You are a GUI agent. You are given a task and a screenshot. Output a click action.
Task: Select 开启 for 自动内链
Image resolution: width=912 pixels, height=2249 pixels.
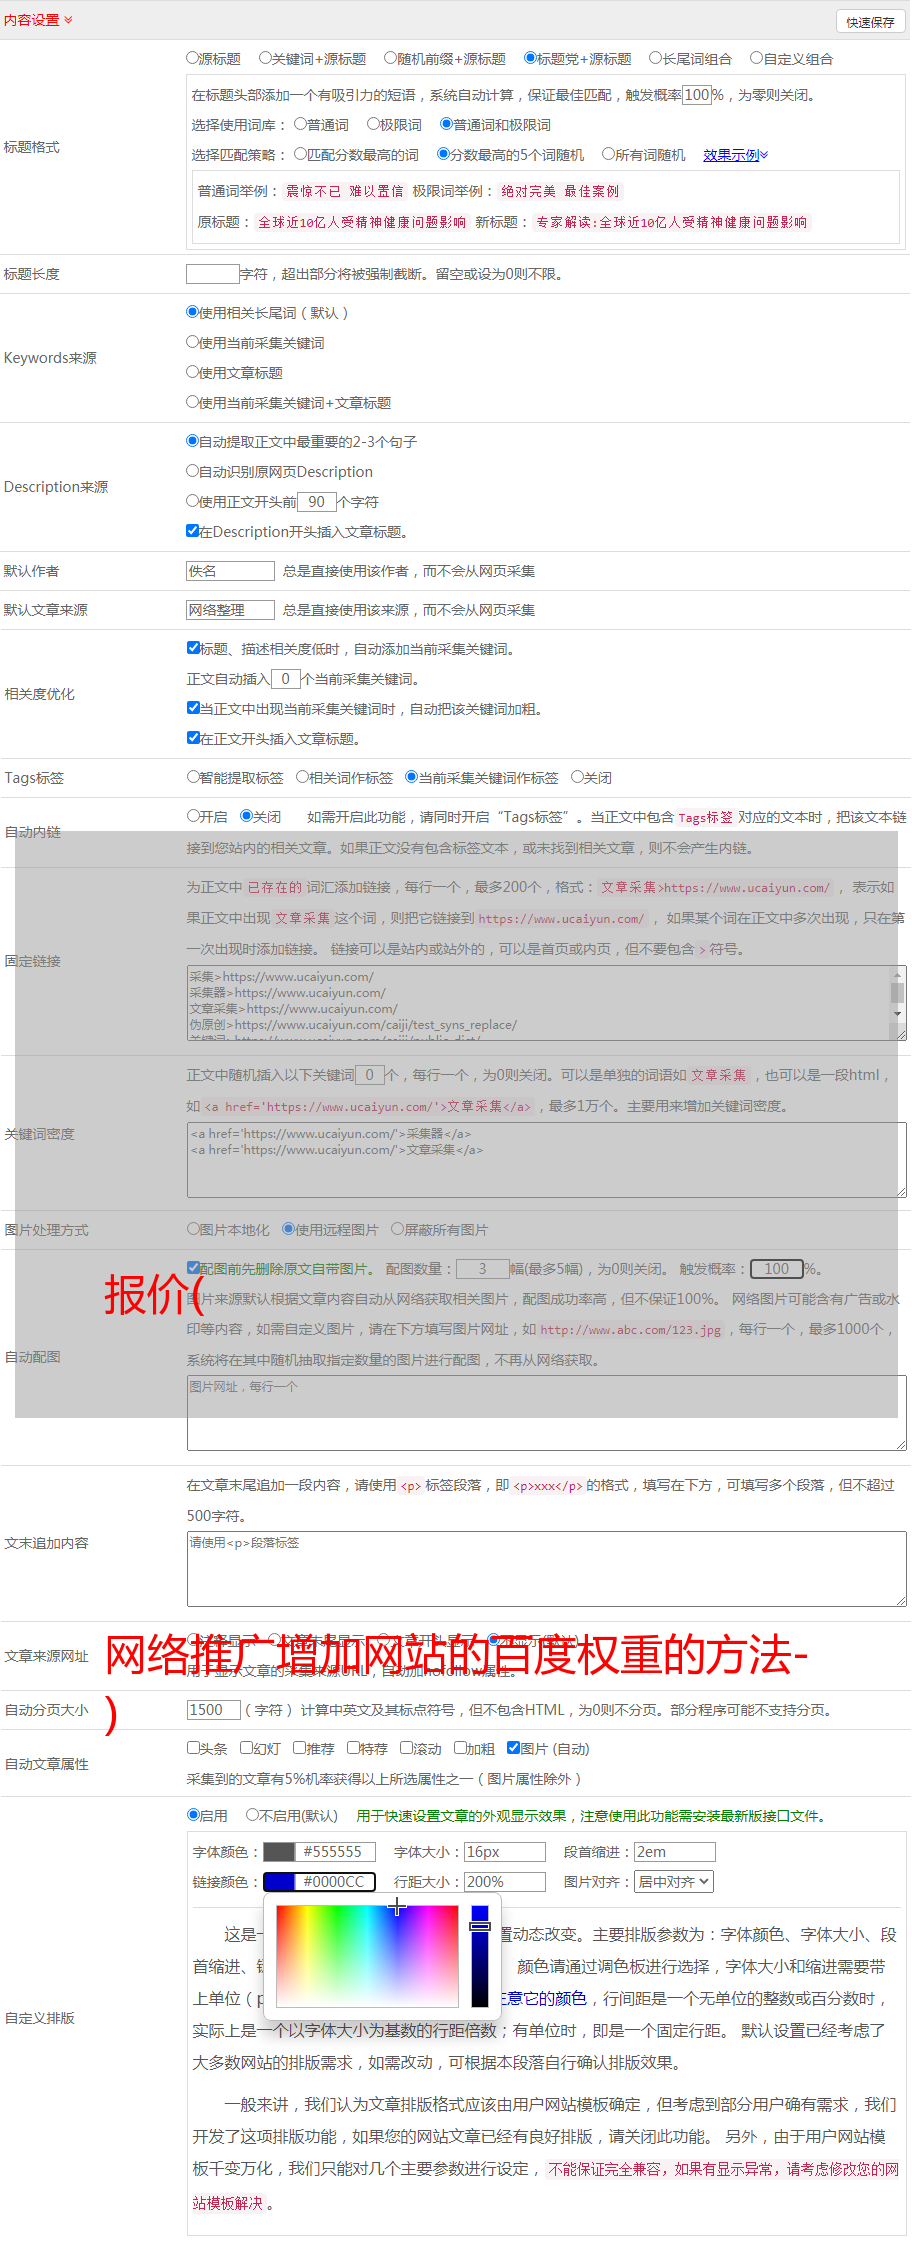[x=194, y=816]
